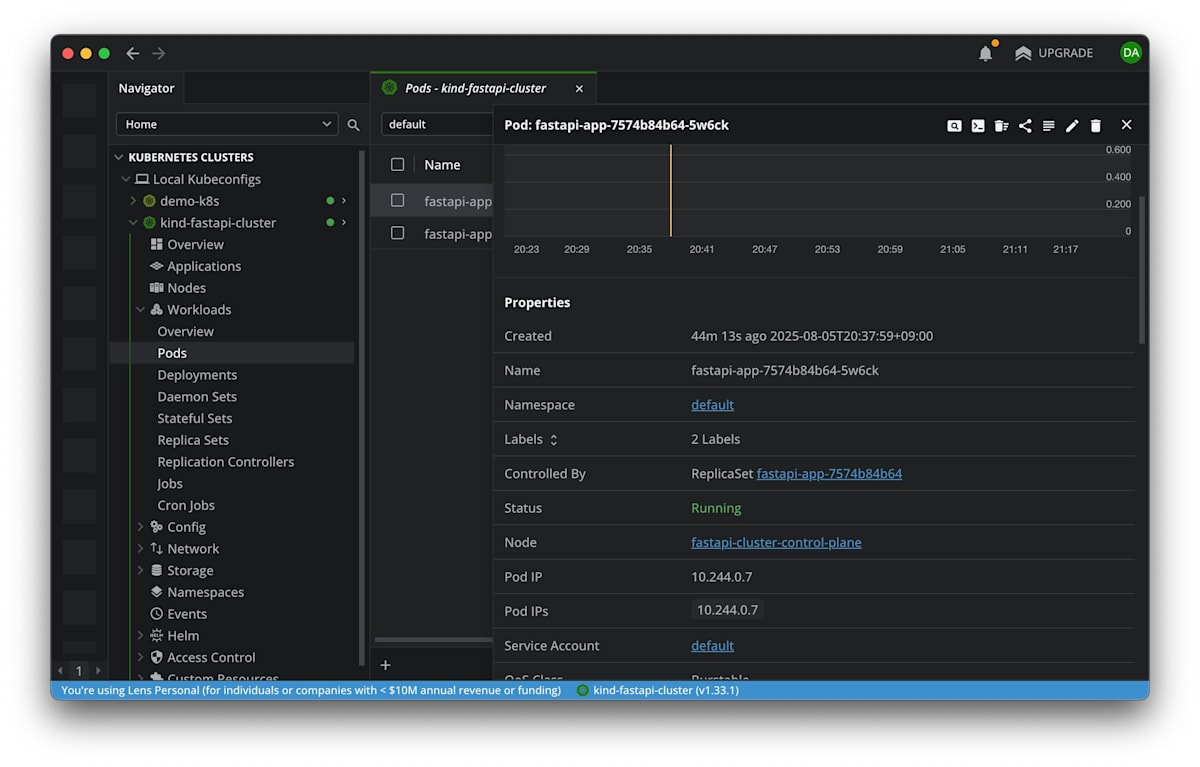The image size is (1200, 767).
Task: Click the Kubernetes icon on Pods tab
Action: pyautogui.click(x=390, y=88)
